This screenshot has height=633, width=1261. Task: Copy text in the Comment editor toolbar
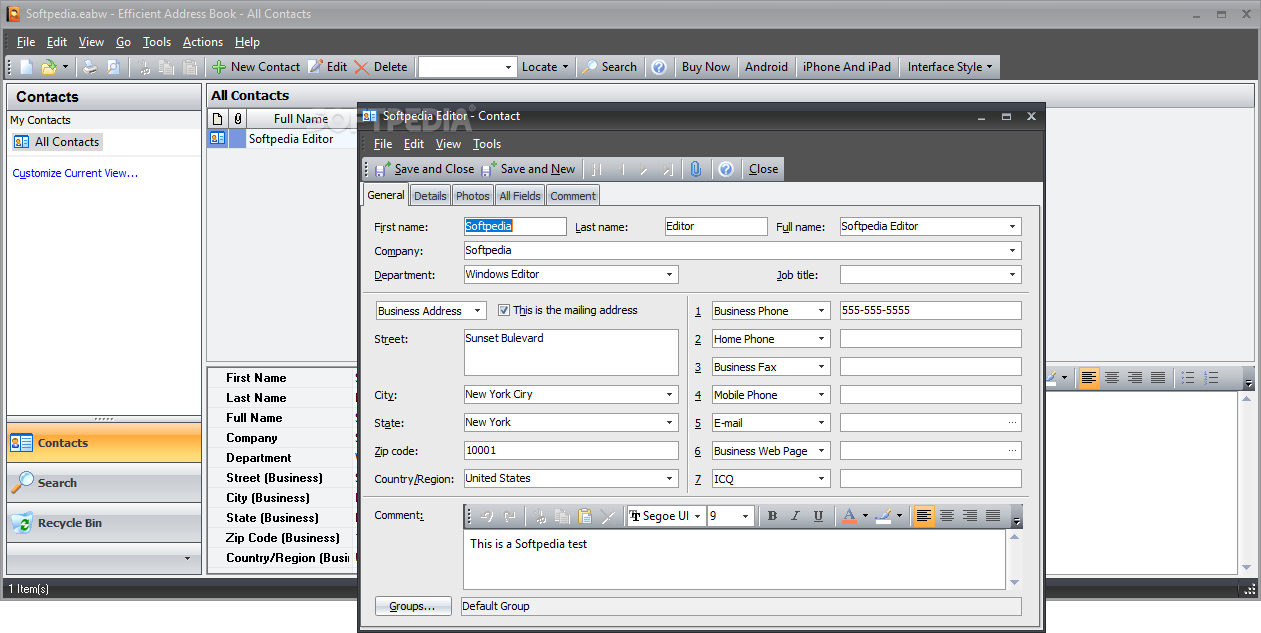click(562, 516)
